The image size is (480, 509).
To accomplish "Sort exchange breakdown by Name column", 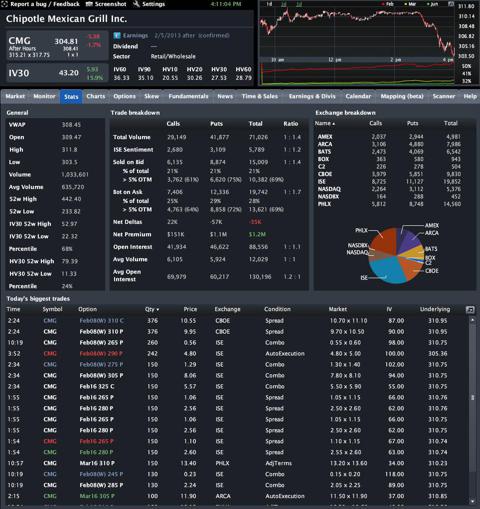I will click(325, 123).
